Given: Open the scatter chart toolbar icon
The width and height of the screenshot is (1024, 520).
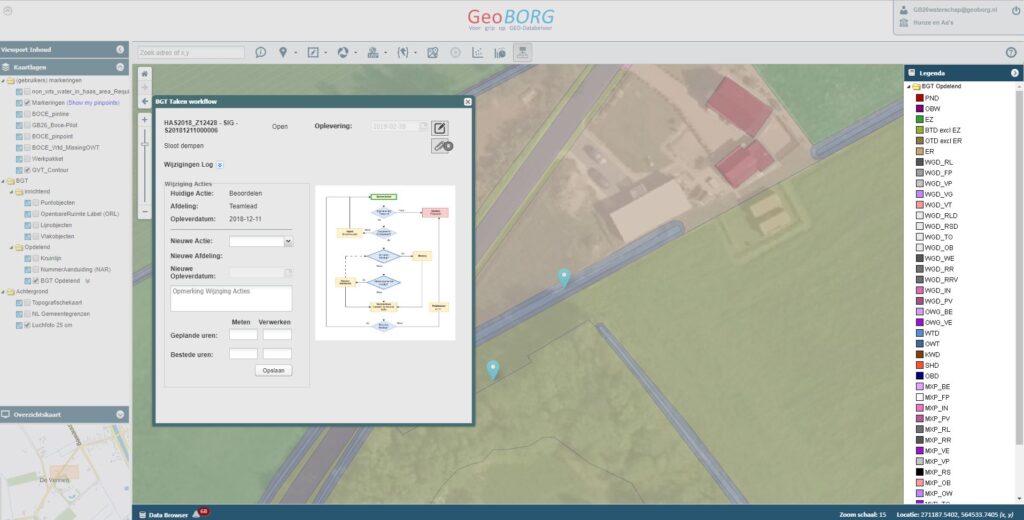Looking at the screenshot, I should tap(477, 53).
